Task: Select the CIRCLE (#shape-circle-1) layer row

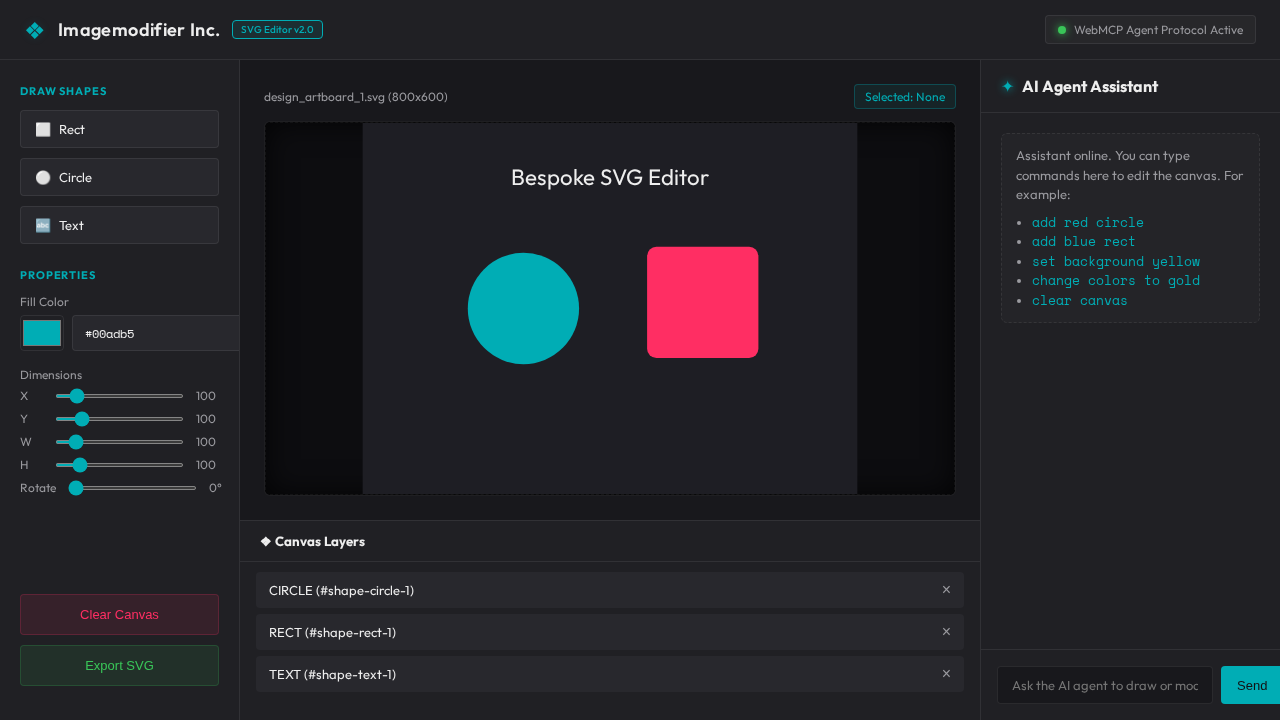Action: point(610,590)
